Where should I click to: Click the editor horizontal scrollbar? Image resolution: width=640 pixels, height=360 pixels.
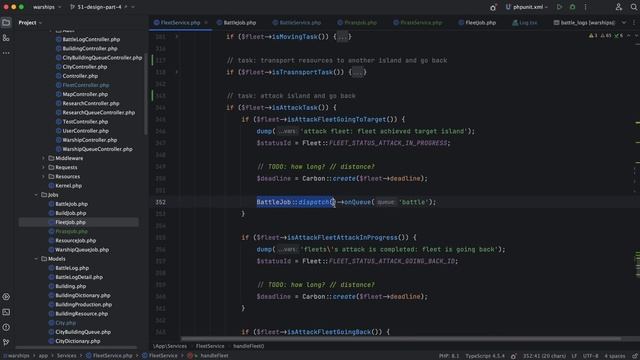coord(401,339)
